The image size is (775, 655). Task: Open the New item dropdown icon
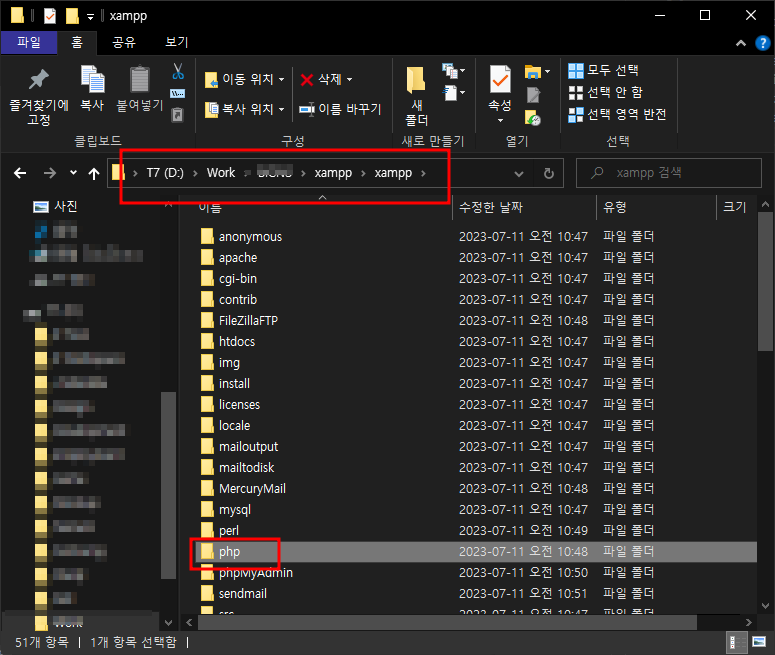tap(453, 71)
